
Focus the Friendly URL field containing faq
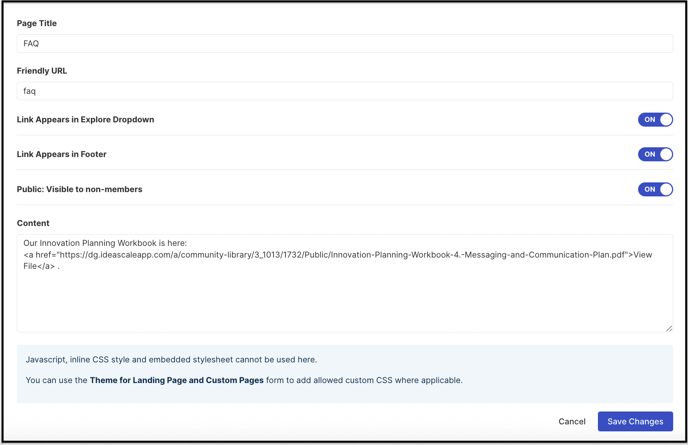click(344, 91)
